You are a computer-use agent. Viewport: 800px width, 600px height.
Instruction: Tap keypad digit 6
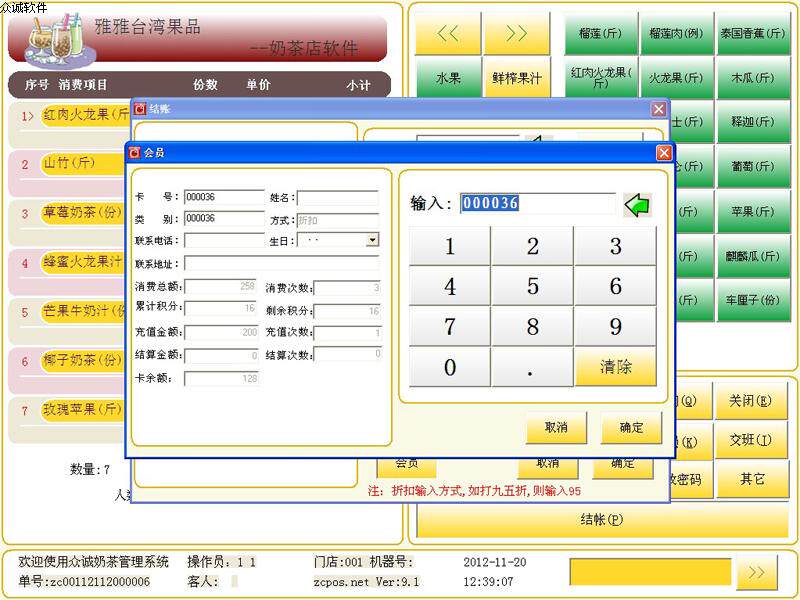click(616, 286)
